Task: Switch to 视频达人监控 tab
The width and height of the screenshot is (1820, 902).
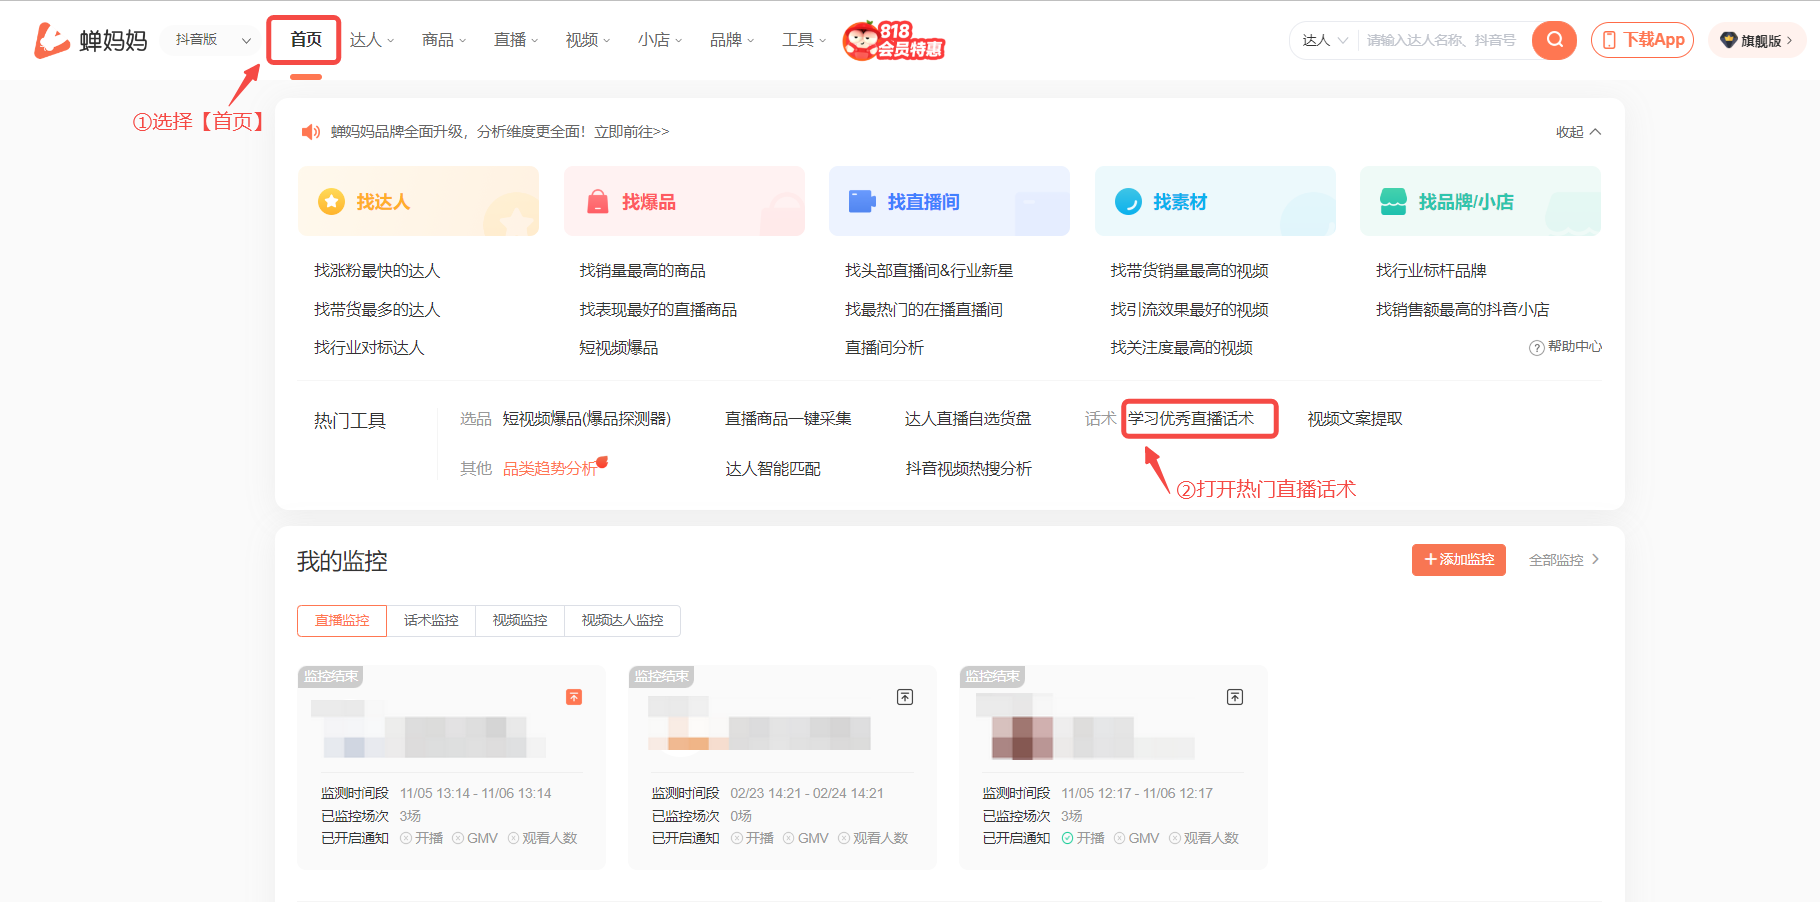Action: pyautogui.click(x=622, y=621)
